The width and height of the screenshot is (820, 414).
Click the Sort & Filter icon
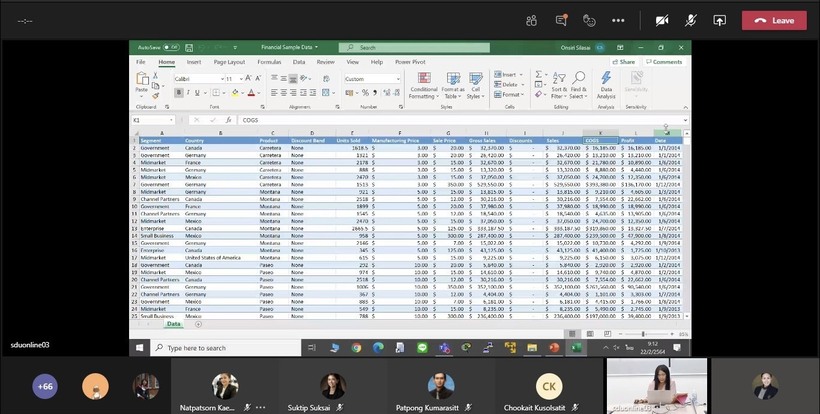(558, 78)
